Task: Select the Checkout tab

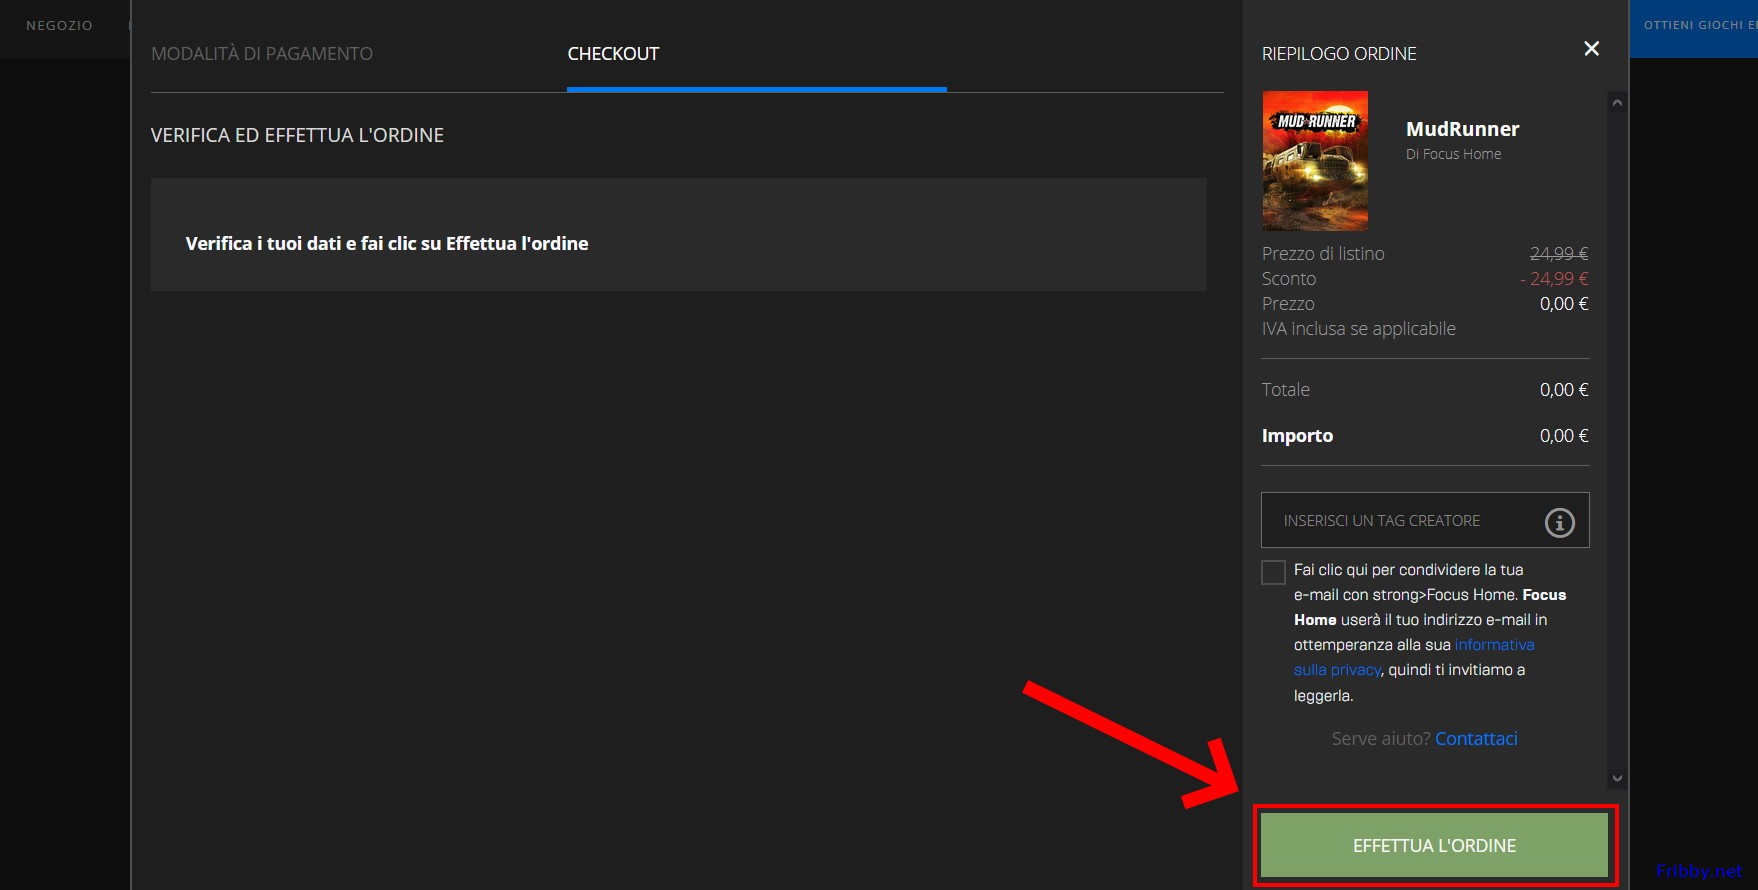Action: point(613,54)
